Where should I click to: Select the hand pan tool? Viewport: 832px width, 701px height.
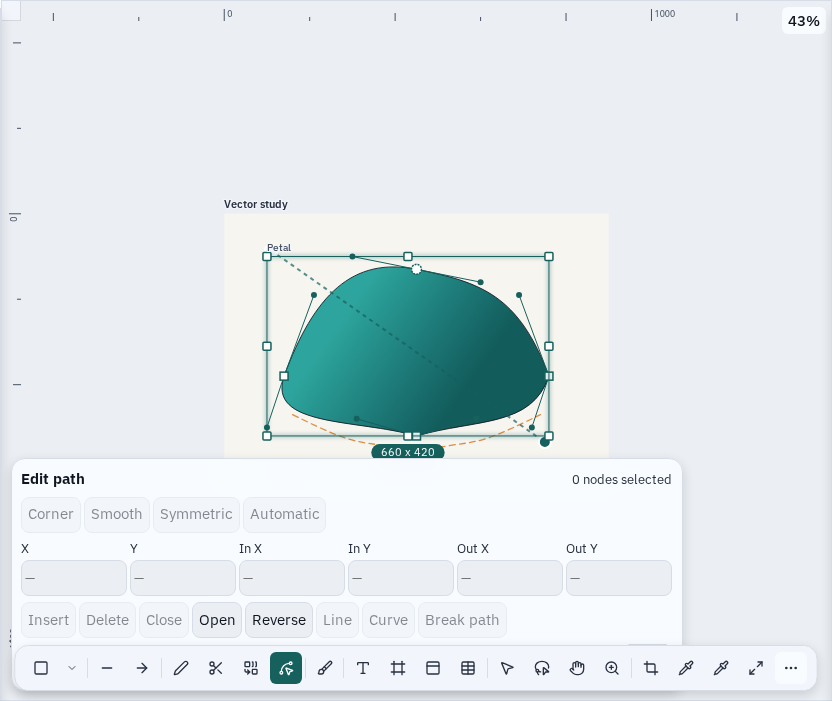coord(577,668)
